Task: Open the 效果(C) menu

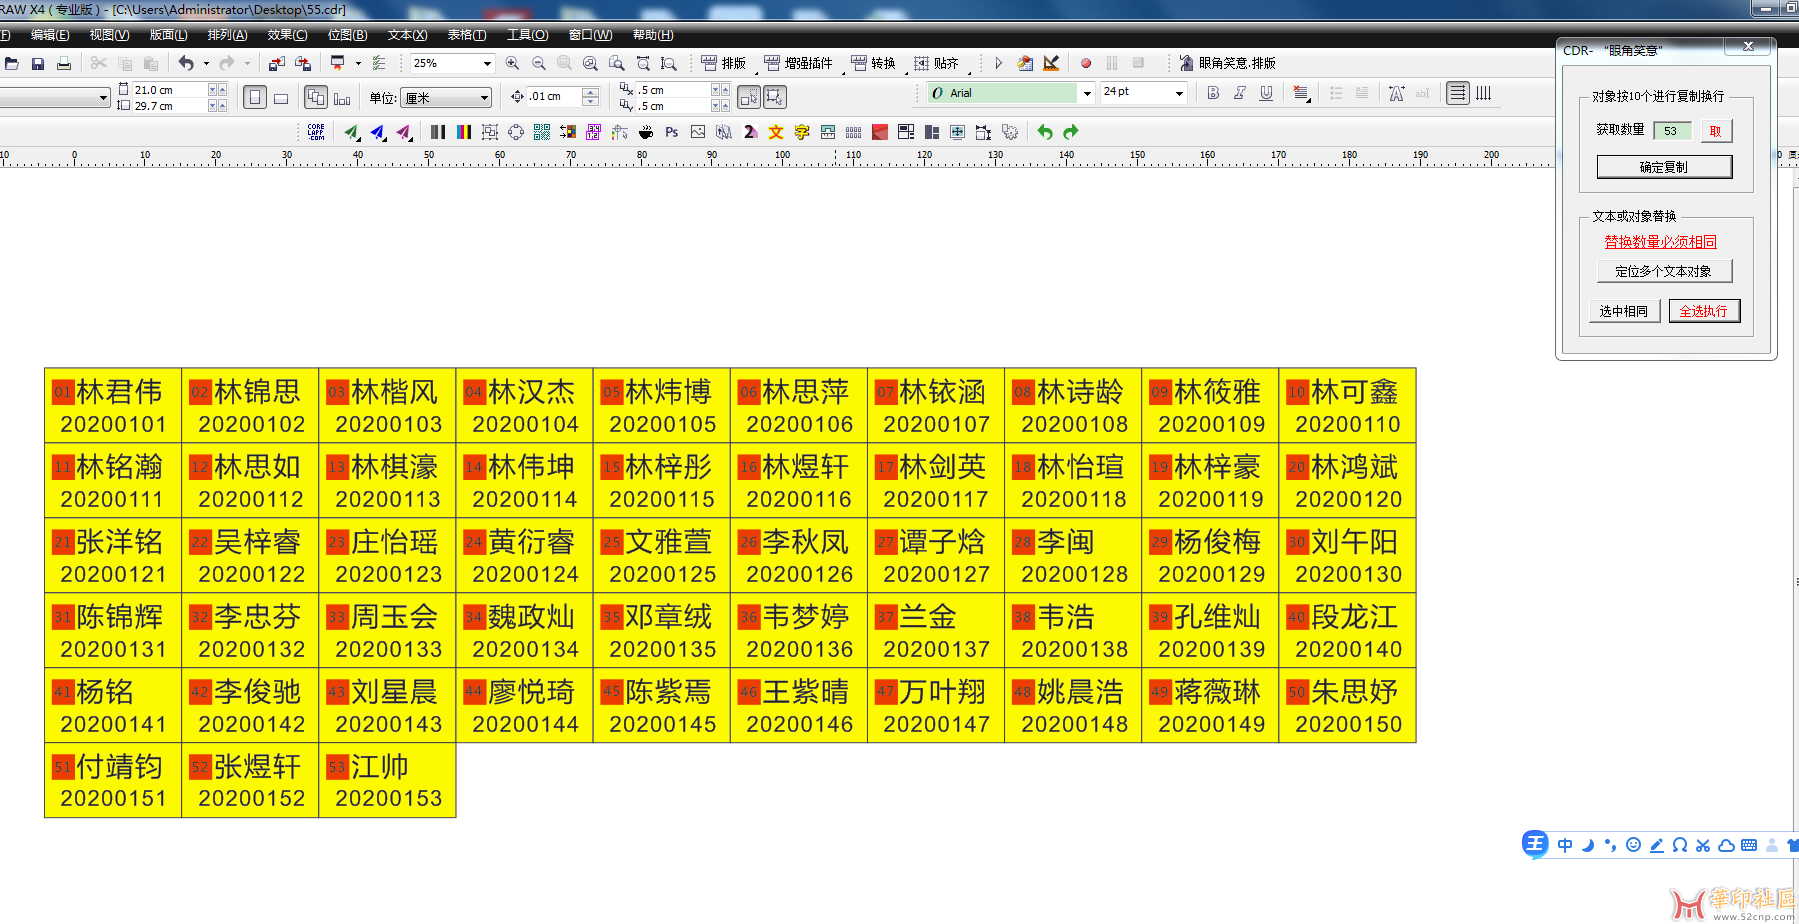Action: coord(287,35)
